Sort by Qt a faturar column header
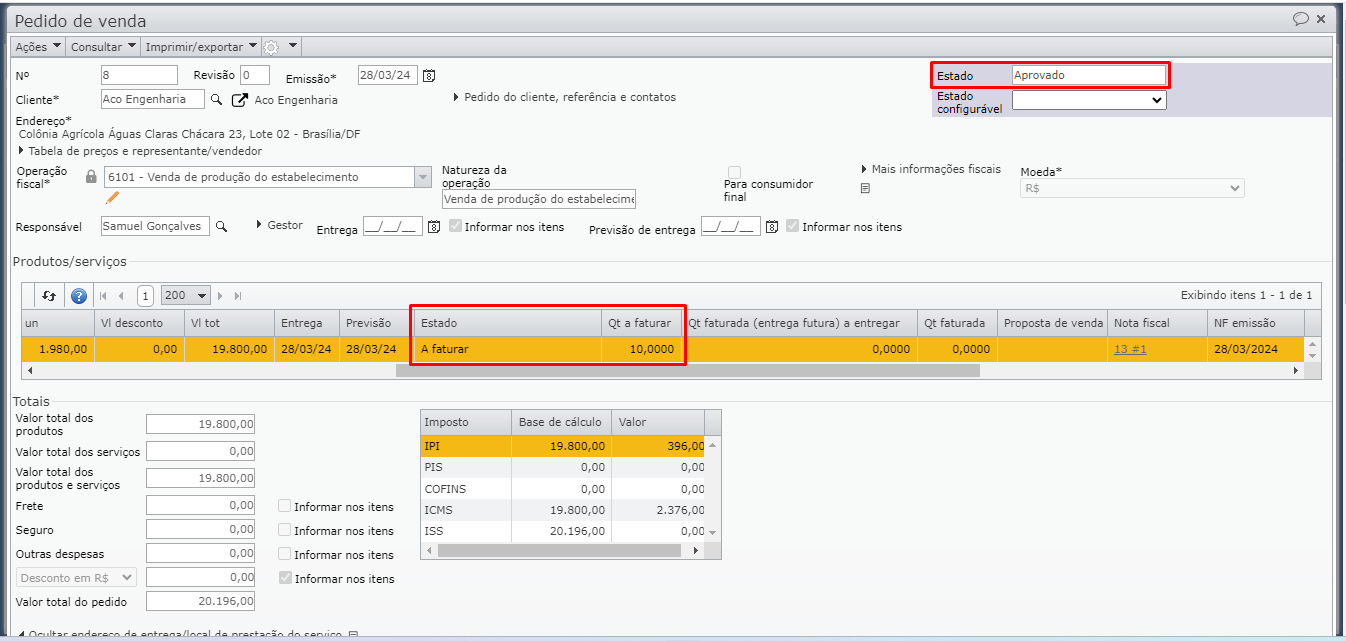 point(641,323)
